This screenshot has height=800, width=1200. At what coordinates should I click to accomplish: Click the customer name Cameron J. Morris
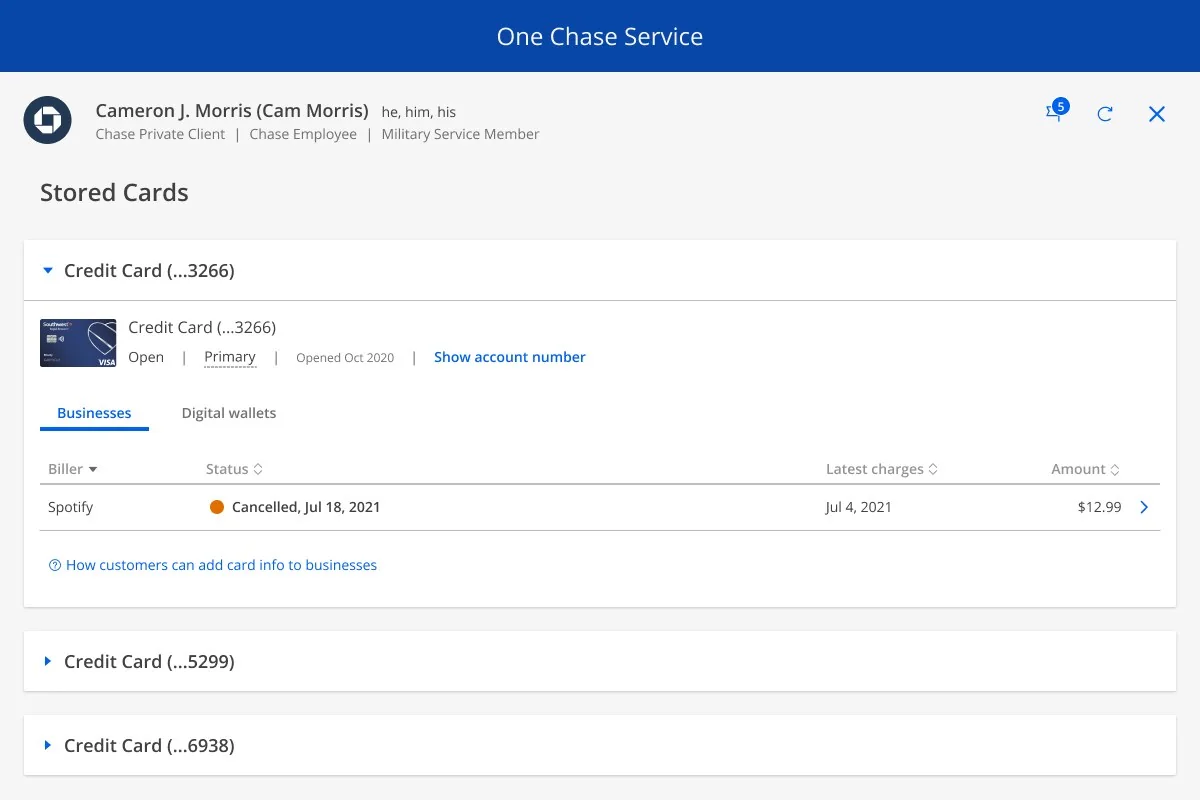(x=232, y=111)
